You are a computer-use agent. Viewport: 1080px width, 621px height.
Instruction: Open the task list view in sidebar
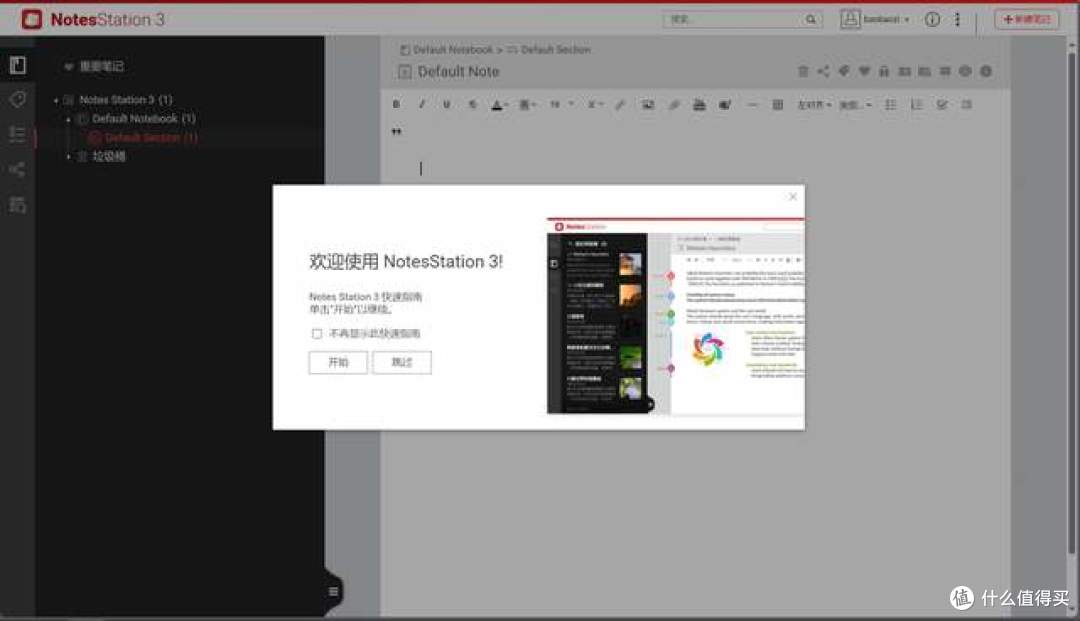pos(18,134)
